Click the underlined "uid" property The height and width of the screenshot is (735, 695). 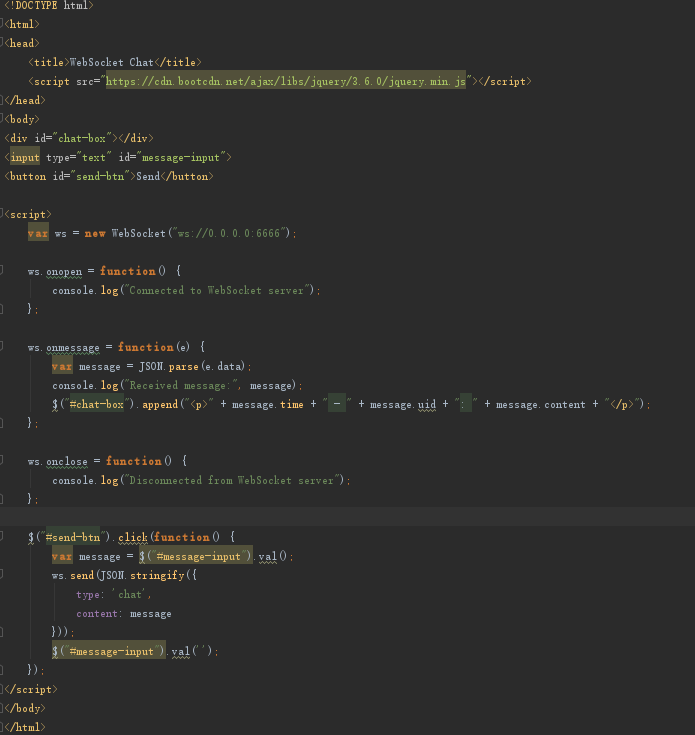pyautogui.click(x=427, y=405)
